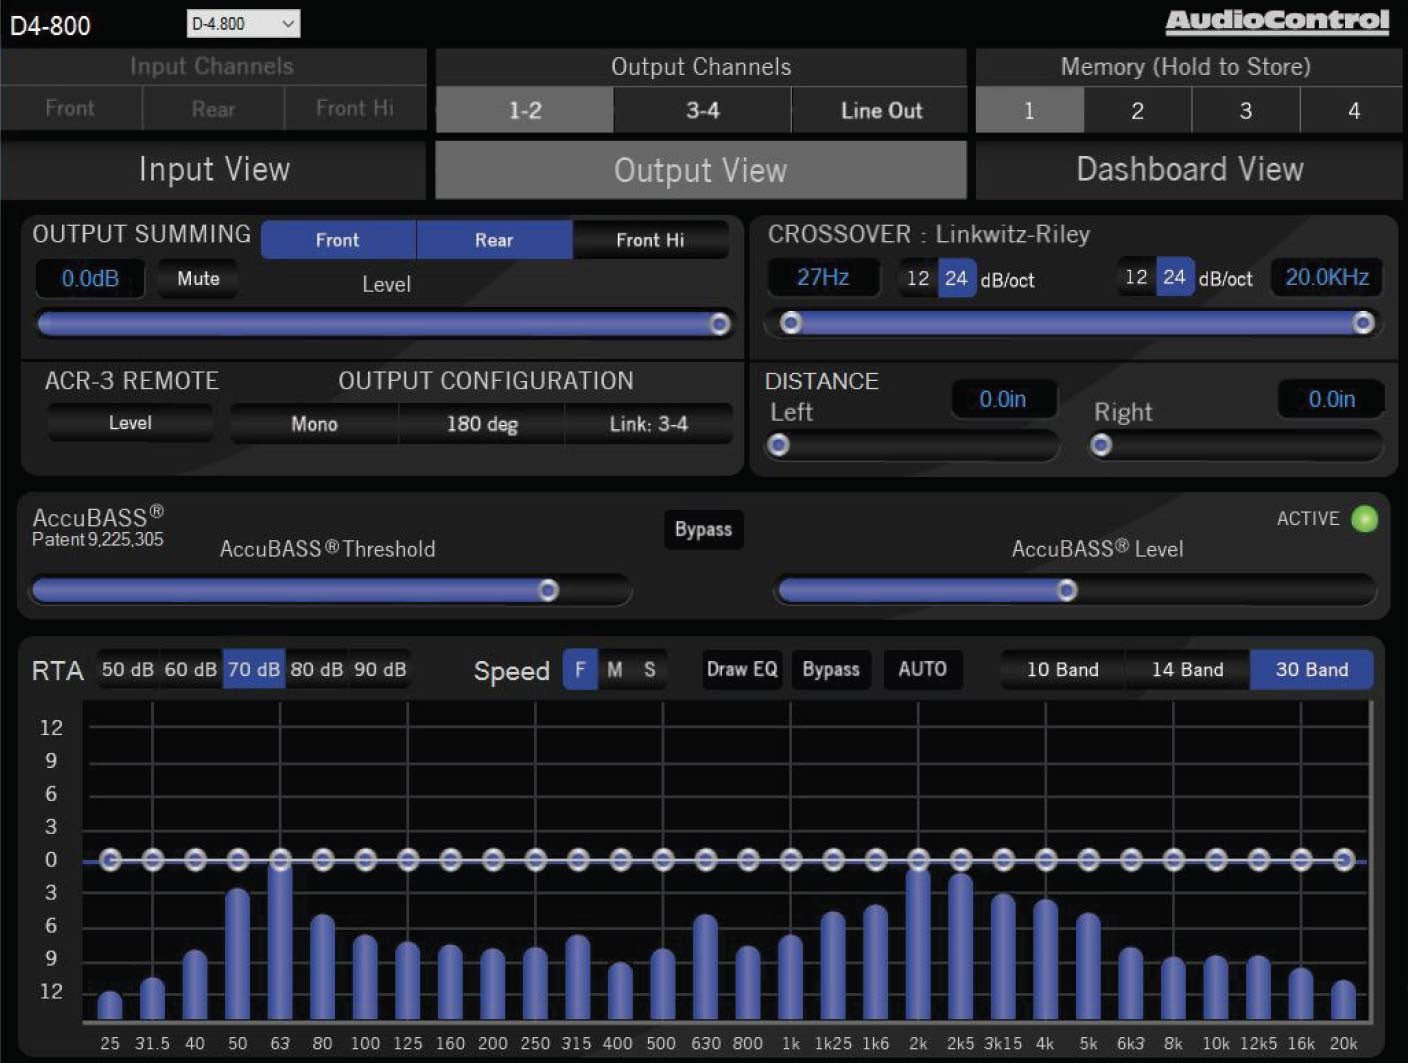Activate the AUTO EQ function
The width and height of the screenshot is (1408, 1063).
click(922, 670)
